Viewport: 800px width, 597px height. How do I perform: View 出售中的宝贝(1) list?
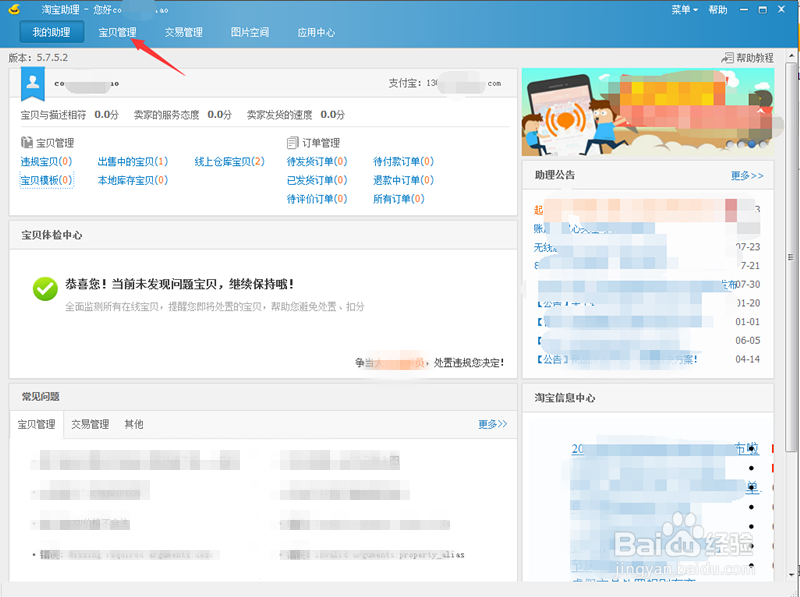click(133, 162)
